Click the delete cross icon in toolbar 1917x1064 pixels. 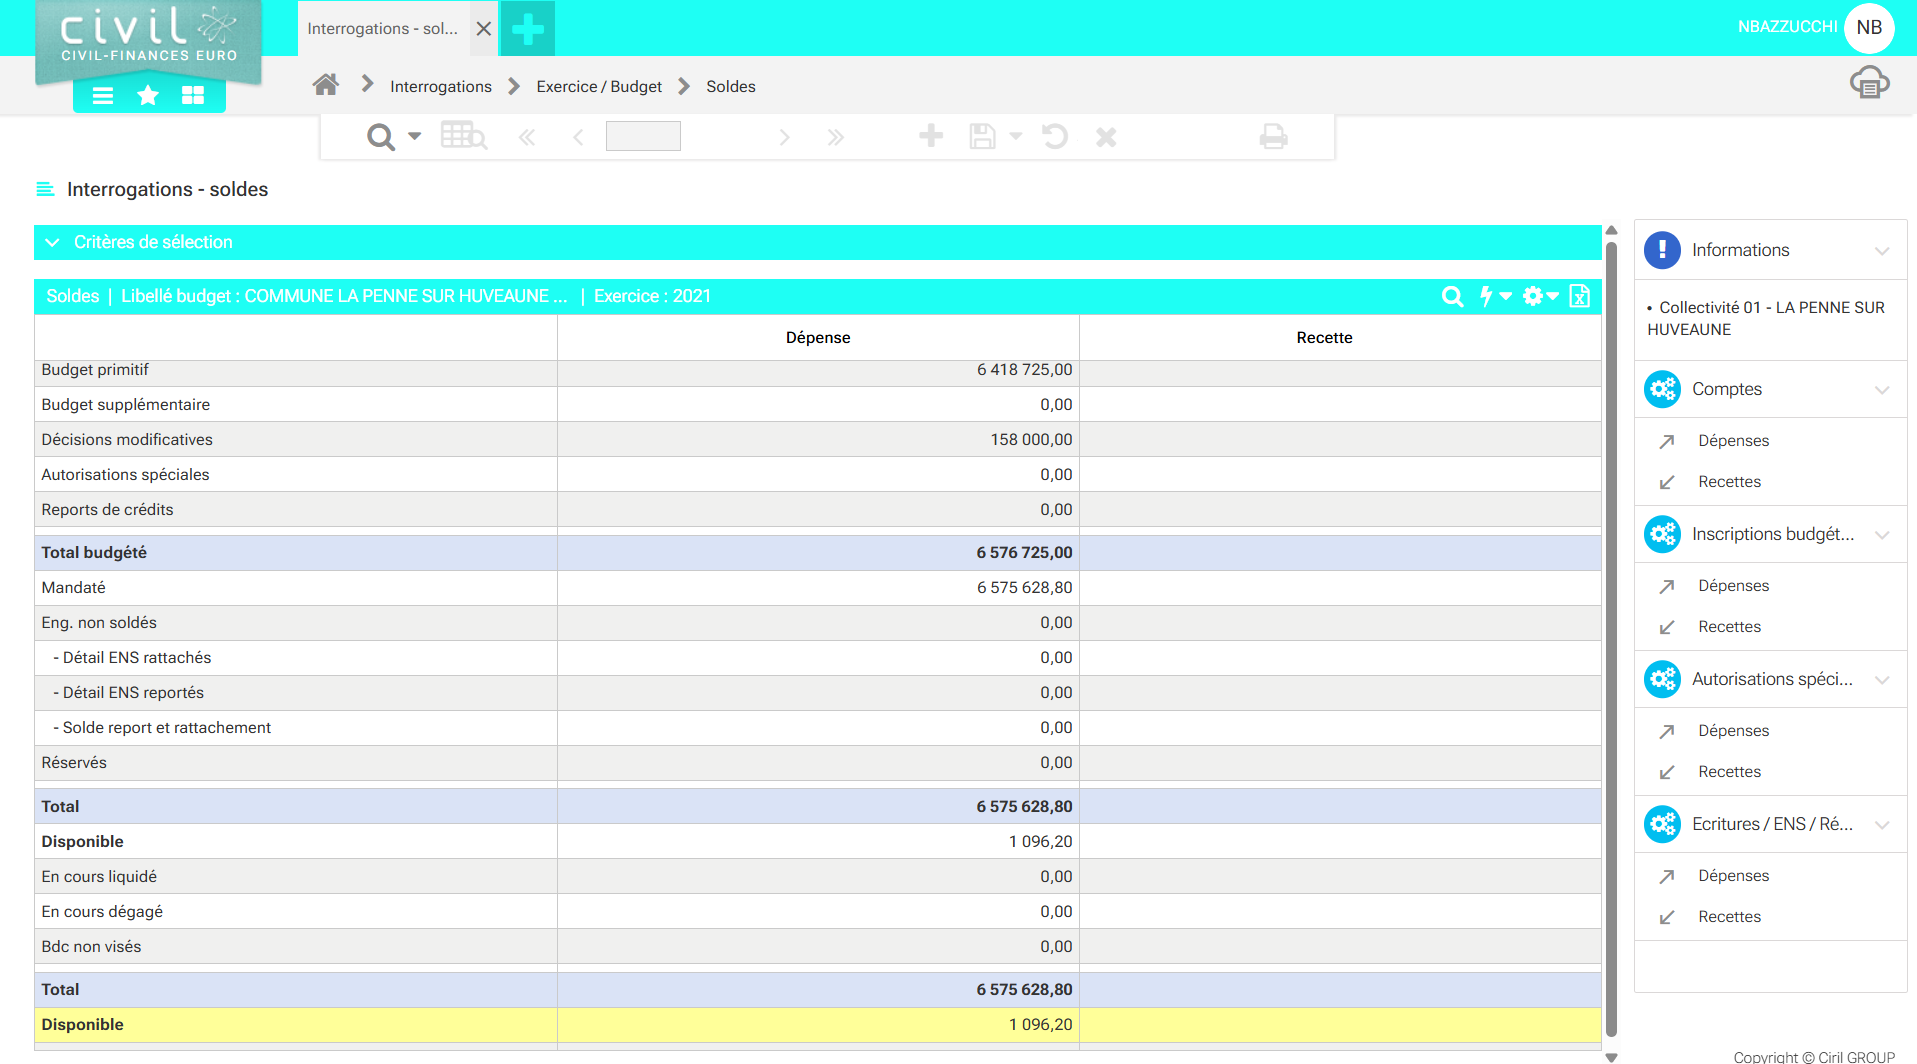point(1106,137)
